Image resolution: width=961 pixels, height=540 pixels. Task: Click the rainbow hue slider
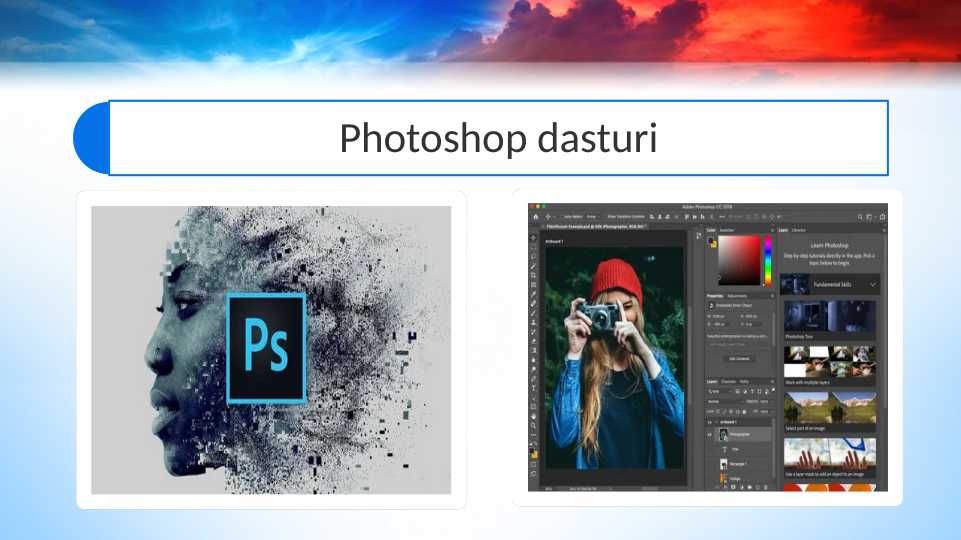pos(768,261)
